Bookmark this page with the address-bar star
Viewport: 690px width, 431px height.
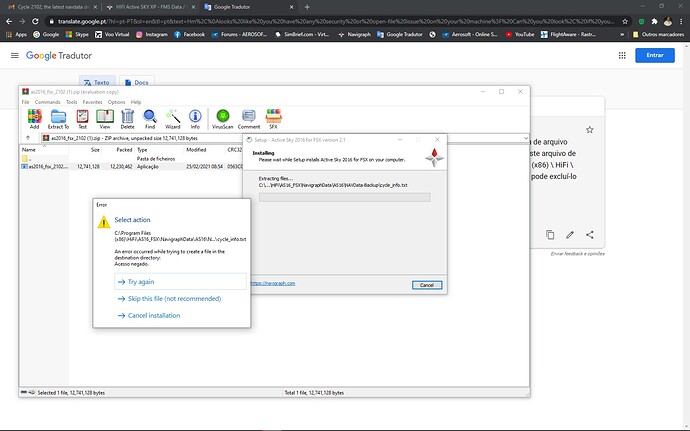click(625, 21)
